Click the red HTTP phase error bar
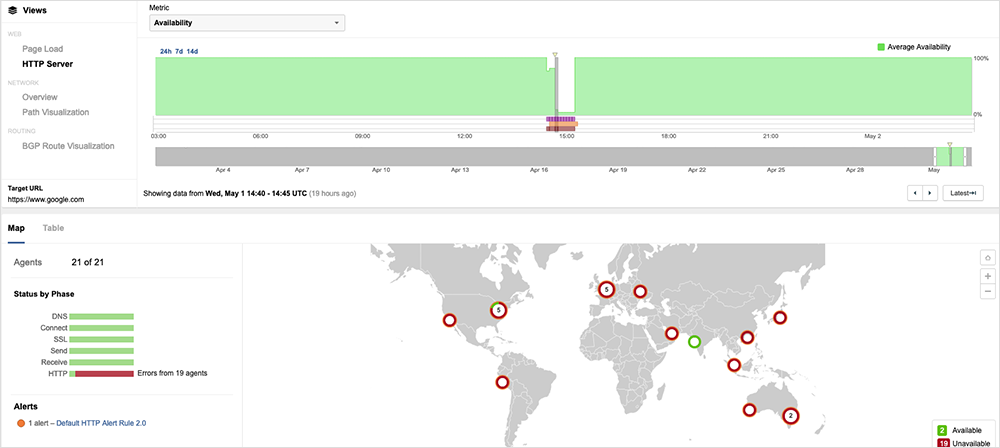 [x=104, y=373]
